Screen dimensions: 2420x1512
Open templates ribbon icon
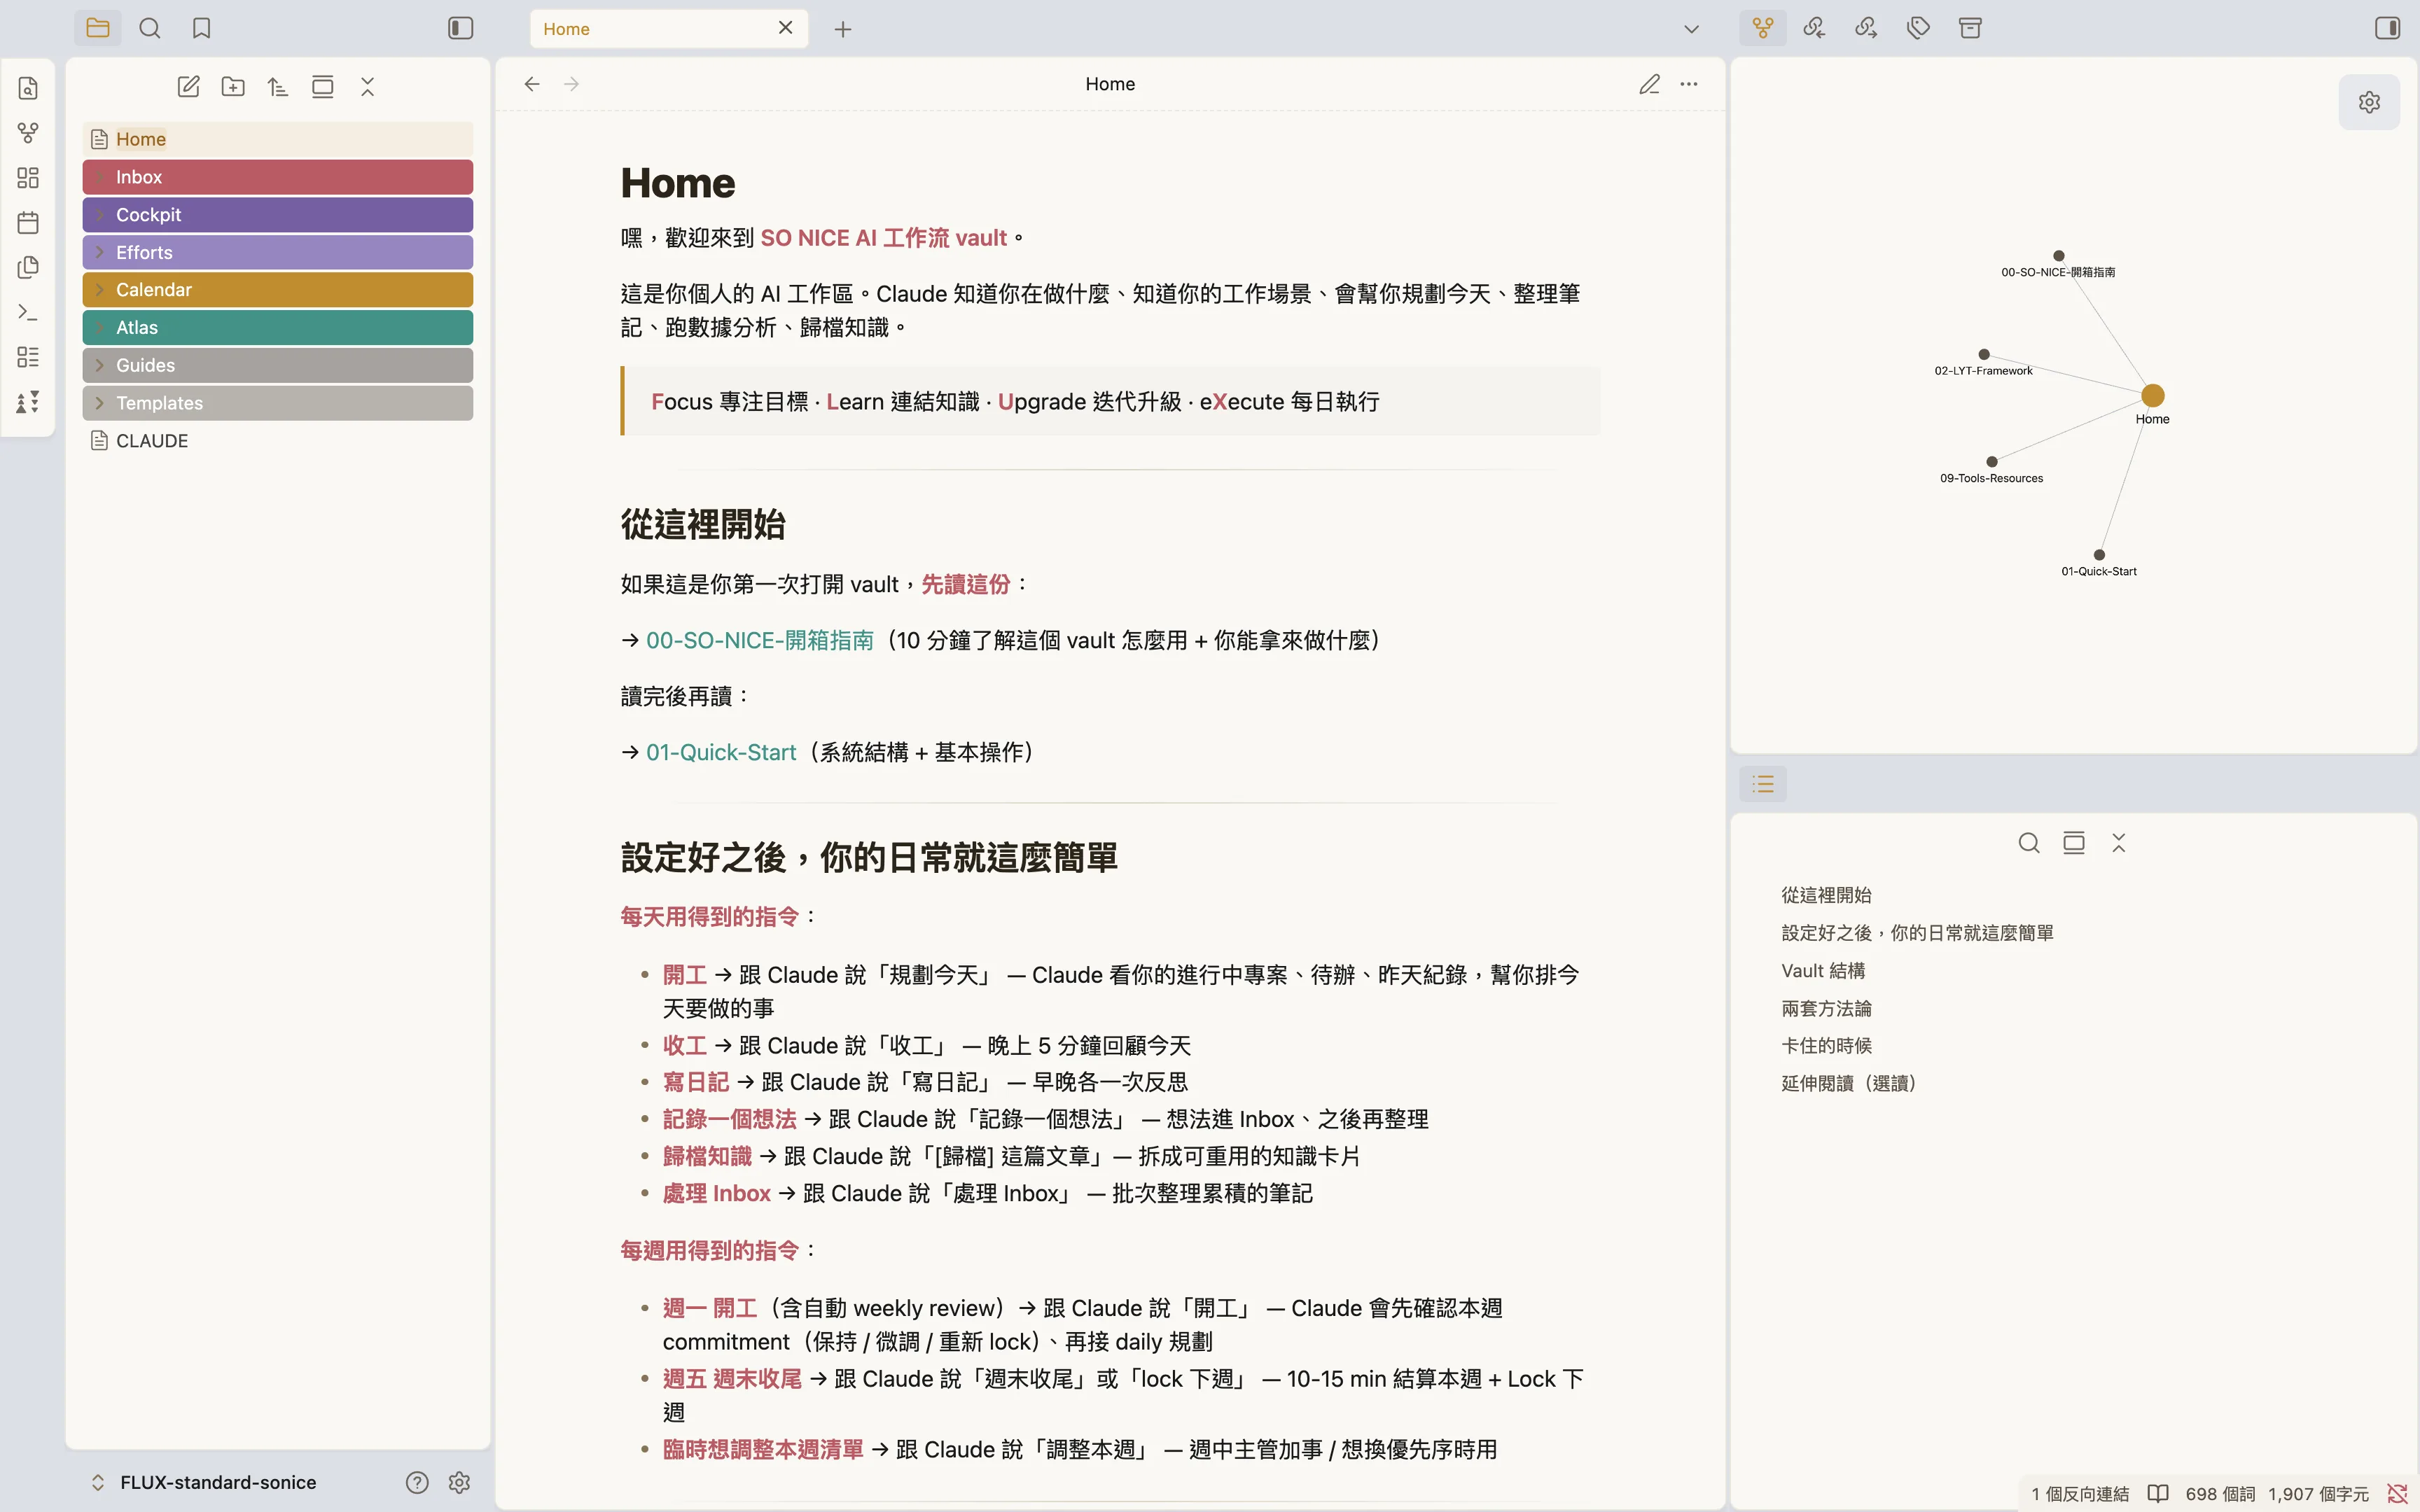[28, 267]
